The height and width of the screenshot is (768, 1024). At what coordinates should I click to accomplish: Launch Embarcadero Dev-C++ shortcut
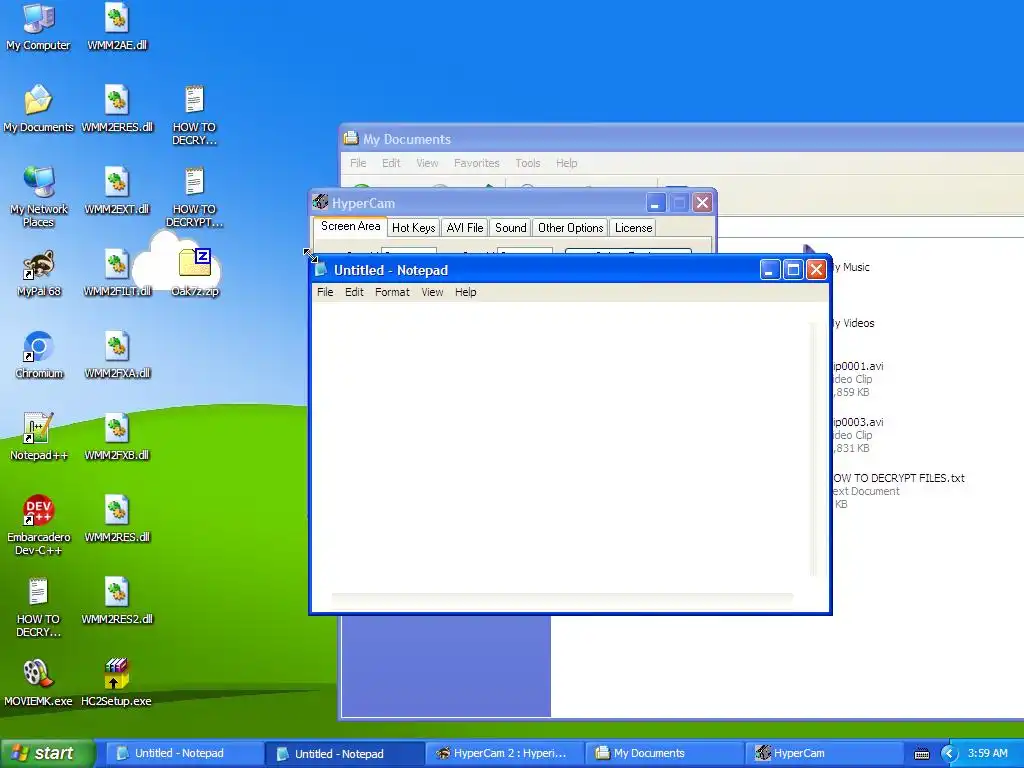click(39, 526)
